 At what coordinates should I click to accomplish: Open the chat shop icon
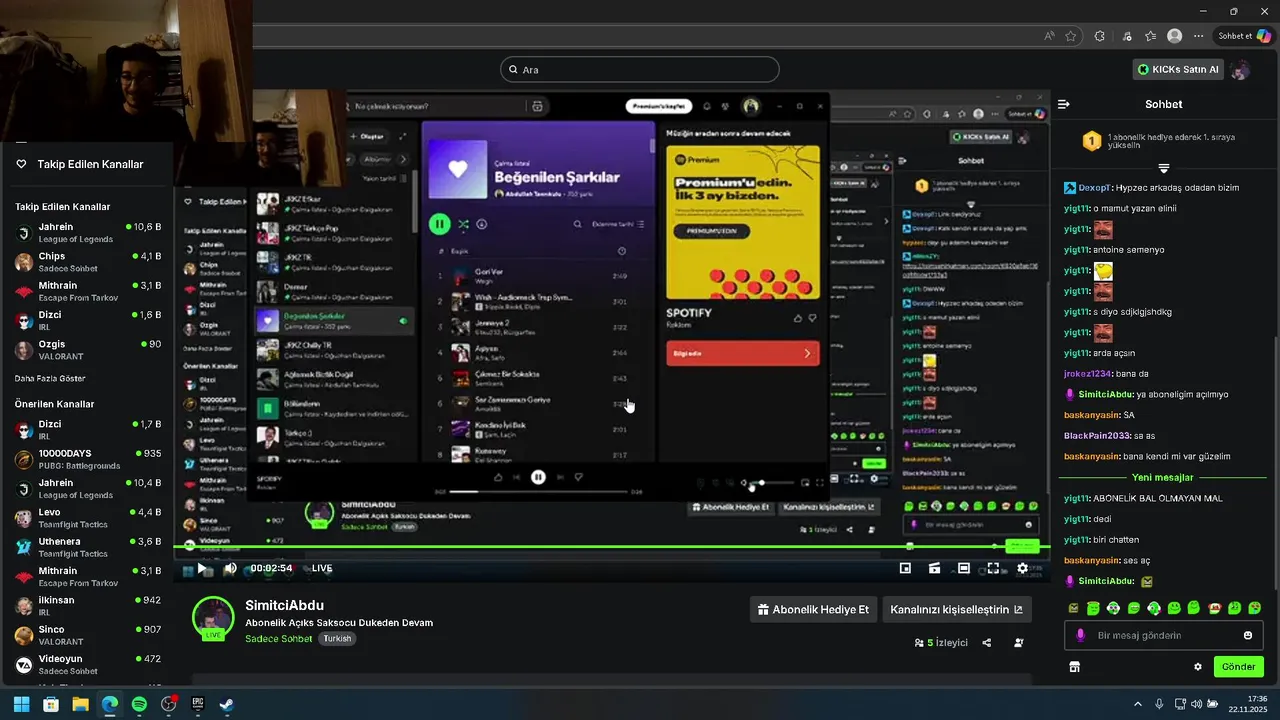point(1075,667)
